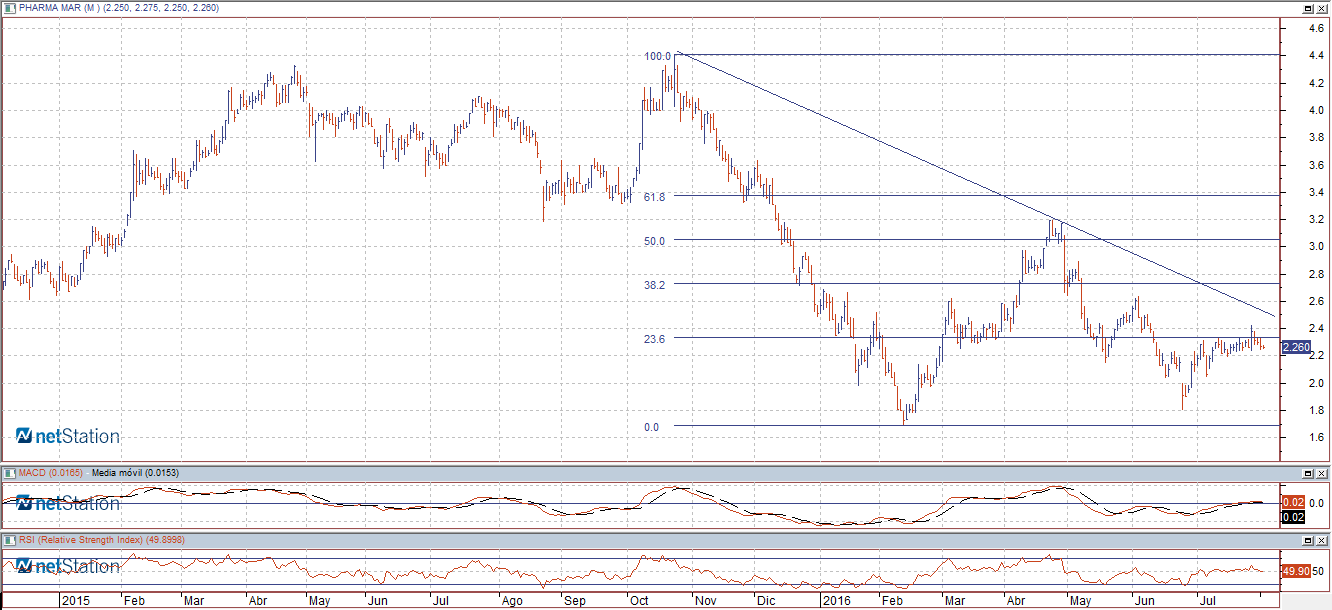
Task: Click the Media móvil (0.0153) label
Action: 133,472
